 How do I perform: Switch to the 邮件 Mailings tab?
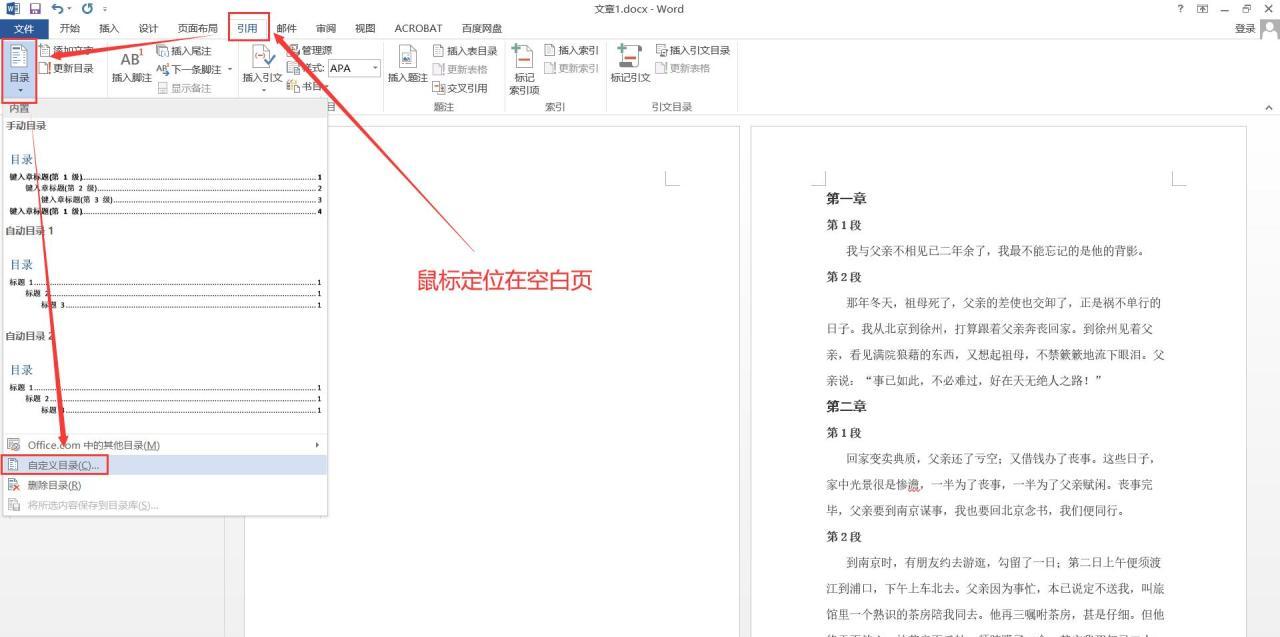coord(287,29)
